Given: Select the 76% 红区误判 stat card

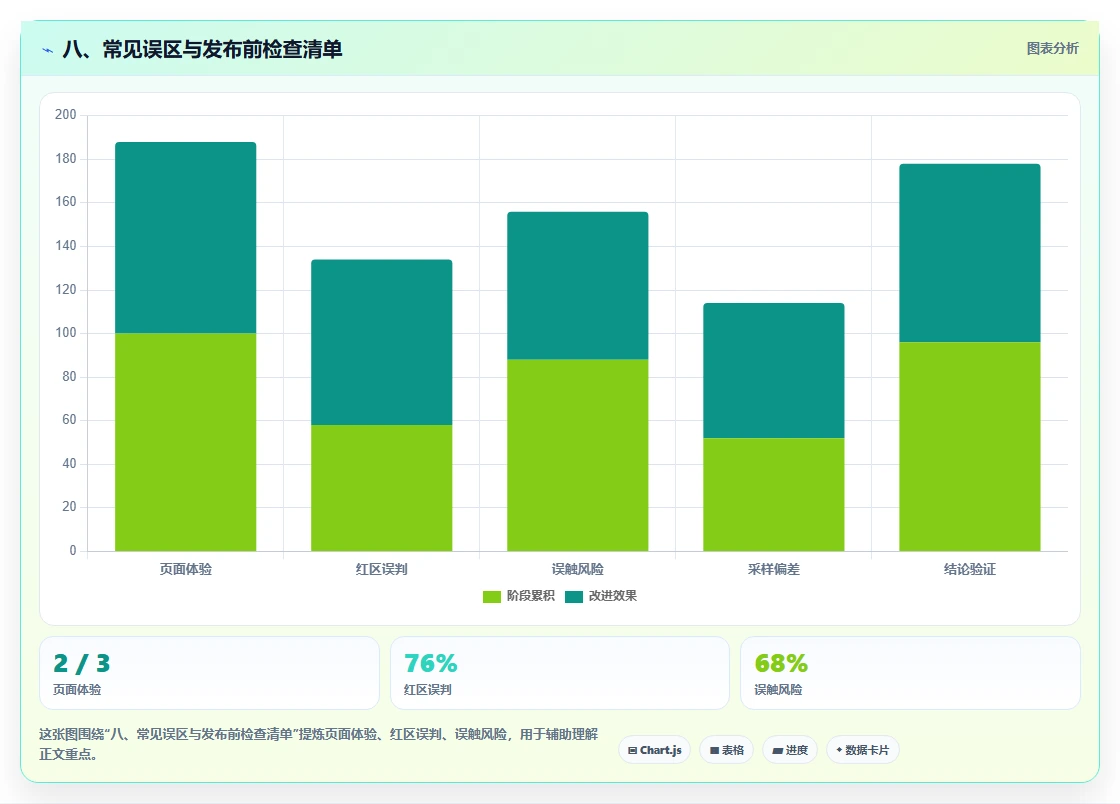Looking at the screenshot, I should 559,673.
